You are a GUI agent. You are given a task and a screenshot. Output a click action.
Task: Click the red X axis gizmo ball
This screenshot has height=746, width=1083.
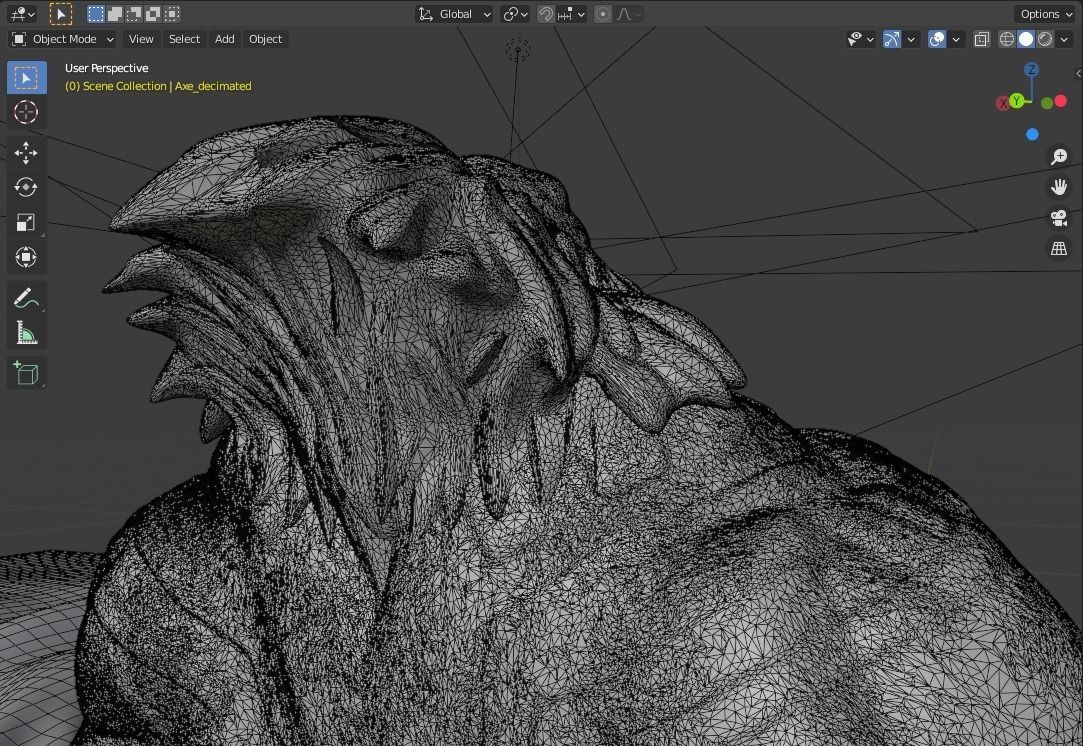click(1003, 104)
